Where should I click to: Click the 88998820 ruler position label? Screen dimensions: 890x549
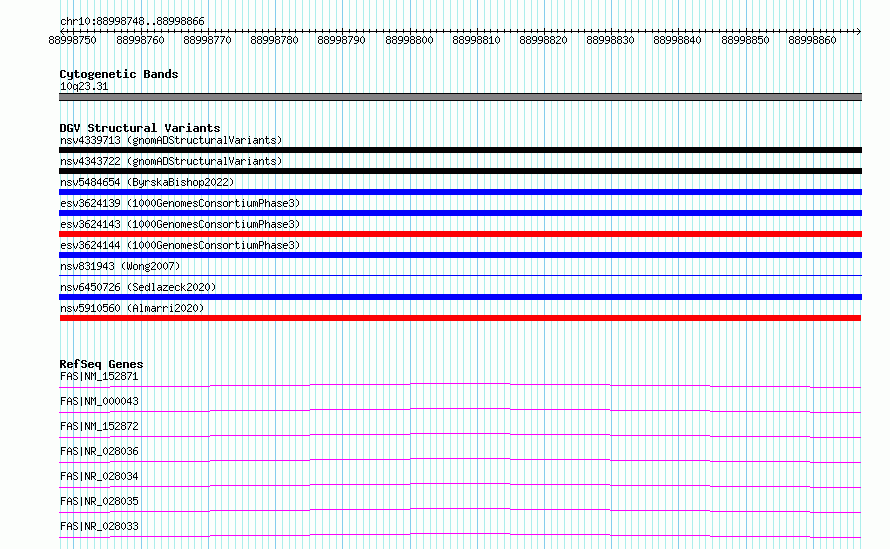tap(543, 40)
